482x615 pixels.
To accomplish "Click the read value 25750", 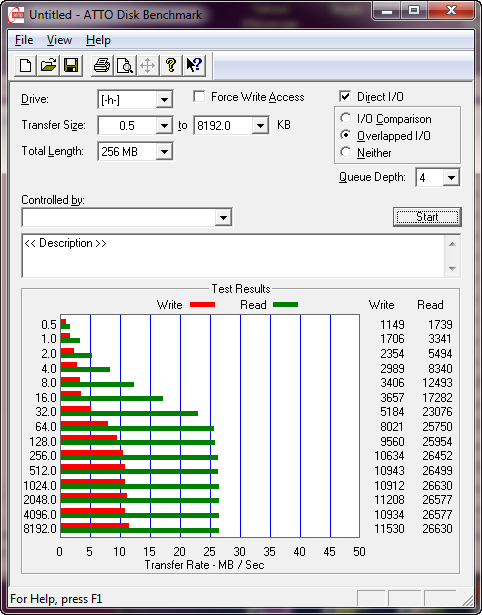I will coord(437,426).
